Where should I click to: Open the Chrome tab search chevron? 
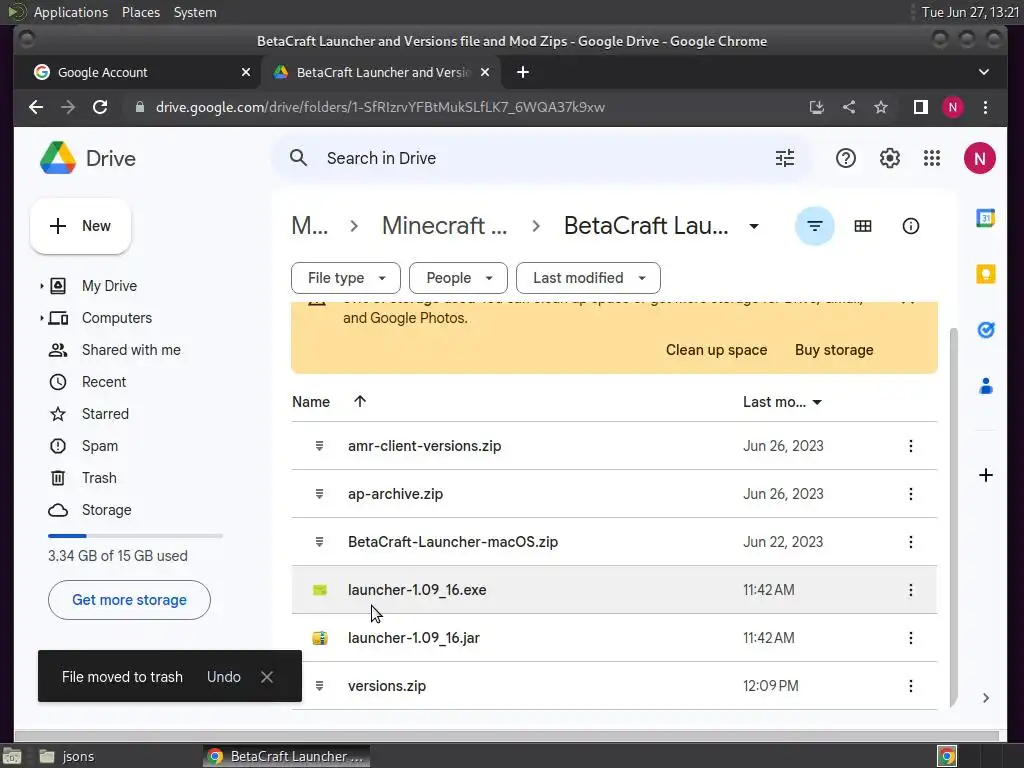[984, 72]
